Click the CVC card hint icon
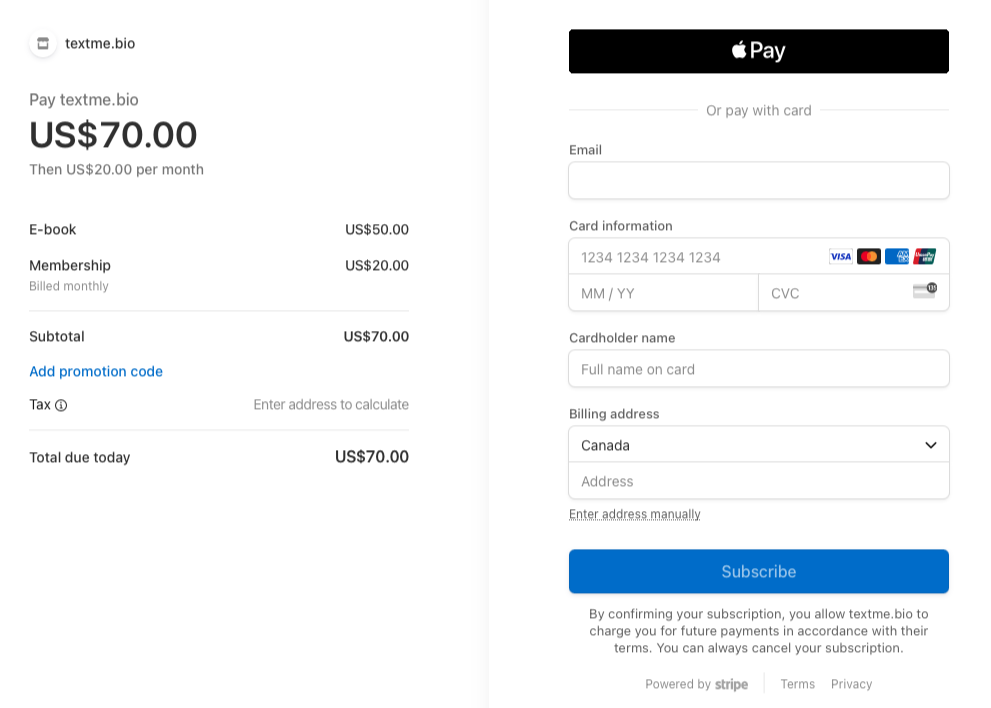991x708 pixels. pyautogui.click(x=924, y=291)
